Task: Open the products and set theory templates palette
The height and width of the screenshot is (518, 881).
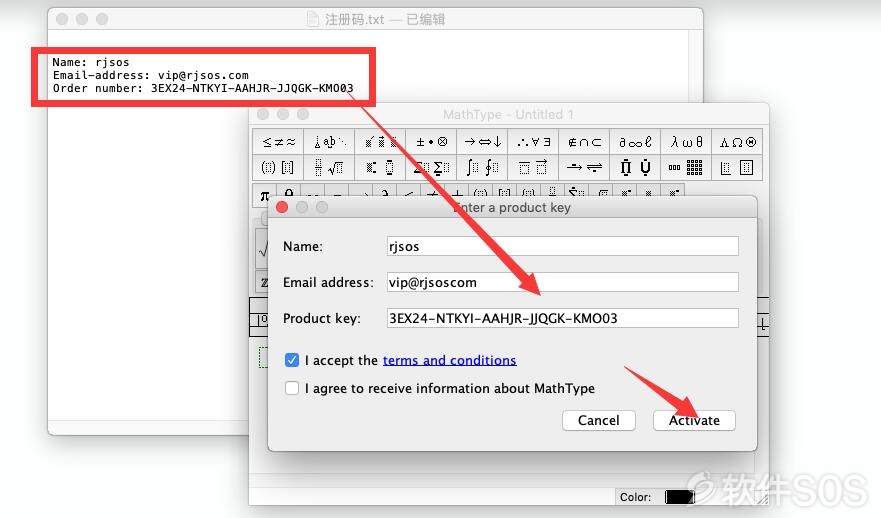Action: pos(635,167)
